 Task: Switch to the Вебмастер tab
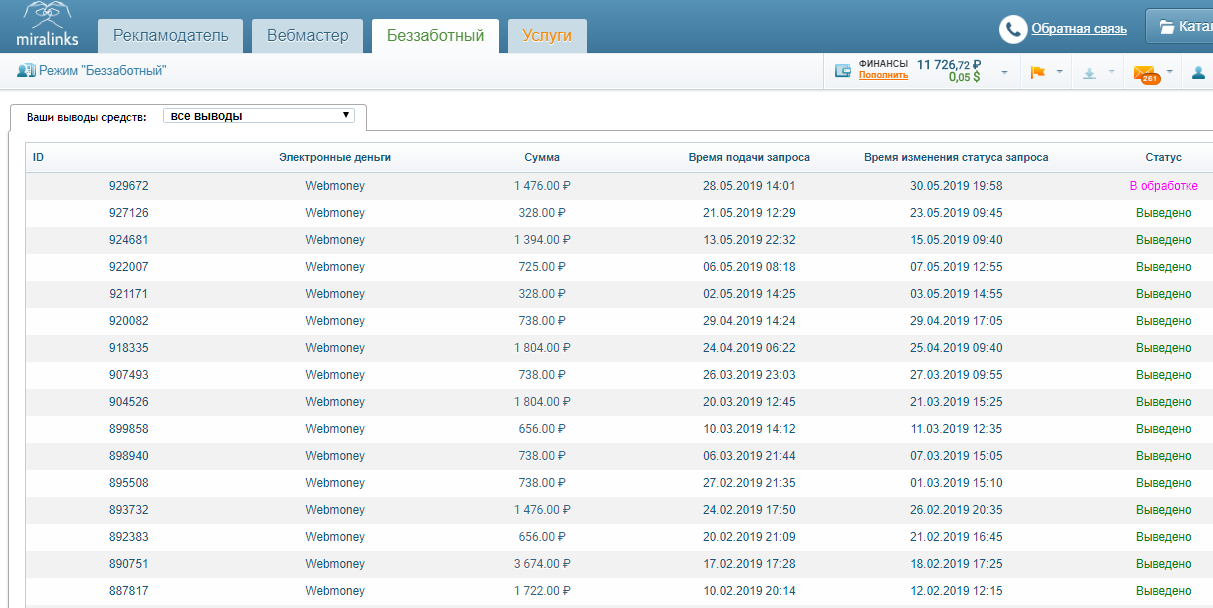click(307, 36)
